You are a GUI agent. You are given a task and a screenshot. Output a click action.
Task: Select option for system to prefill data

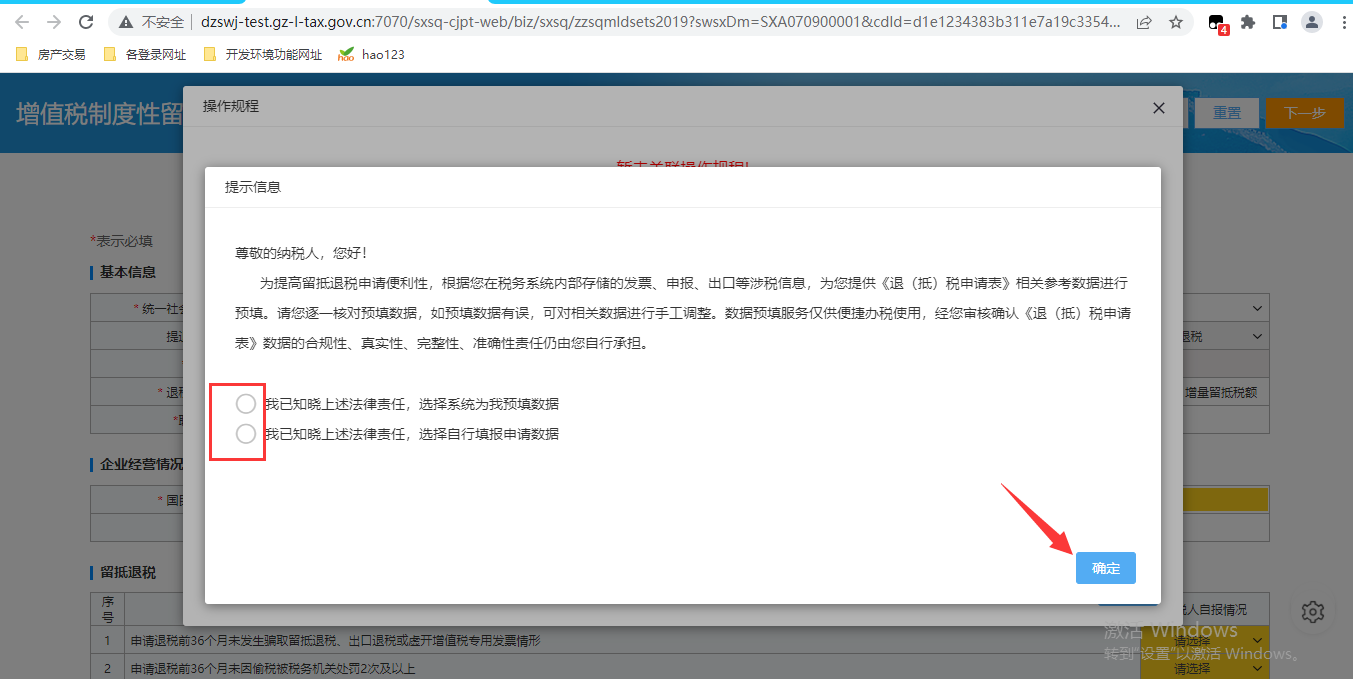[x=246, y=404]
